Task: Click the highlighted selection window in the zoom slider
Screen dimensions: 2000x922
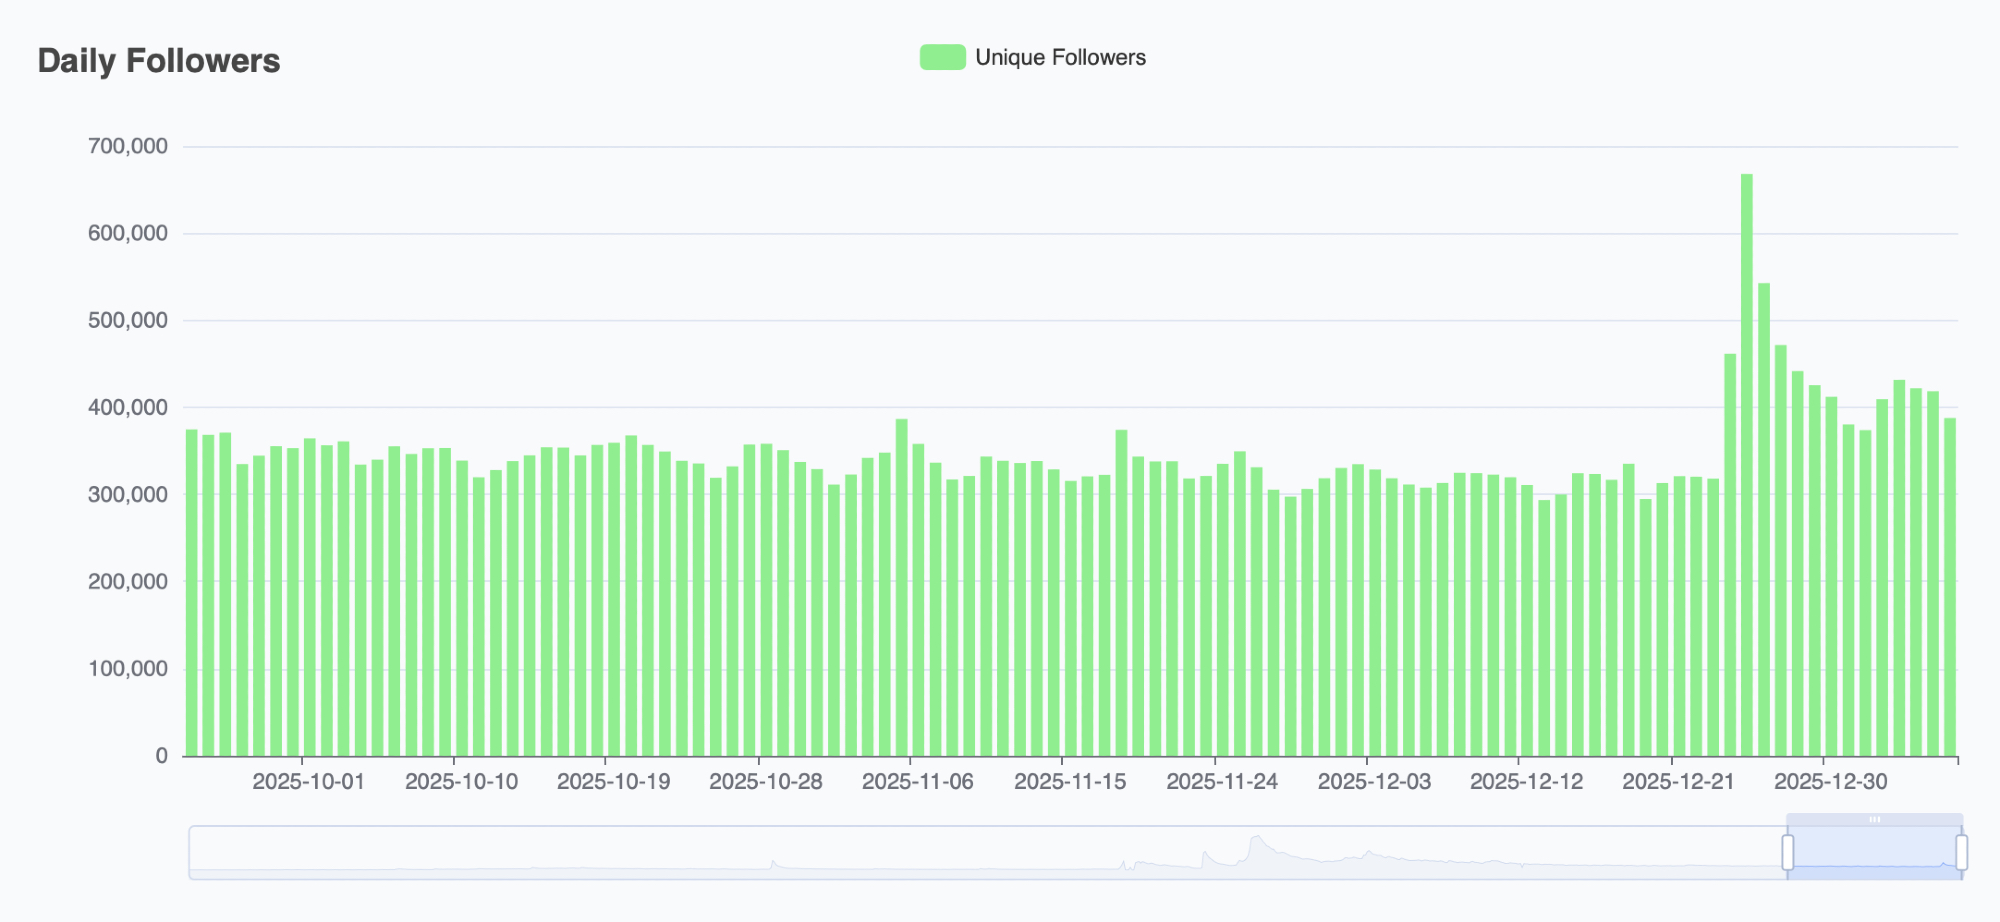Action: (1874, 855)
